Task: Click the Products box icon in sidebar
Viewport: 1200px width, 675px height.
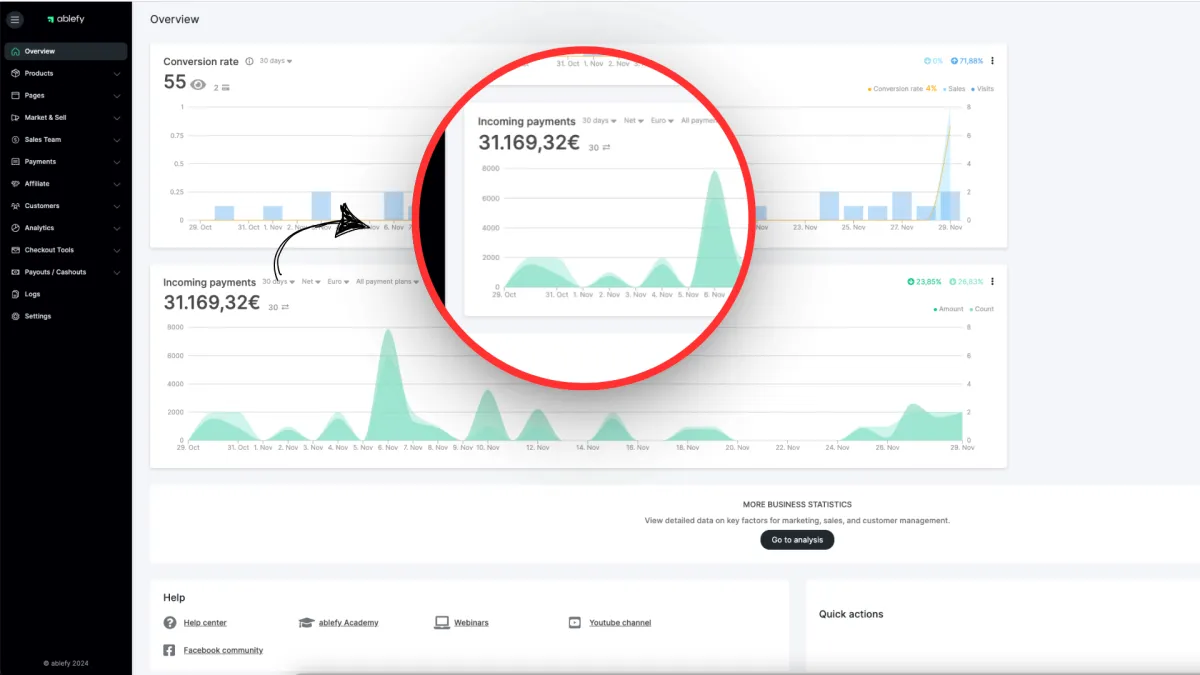Action: click(x=15, y=73)
